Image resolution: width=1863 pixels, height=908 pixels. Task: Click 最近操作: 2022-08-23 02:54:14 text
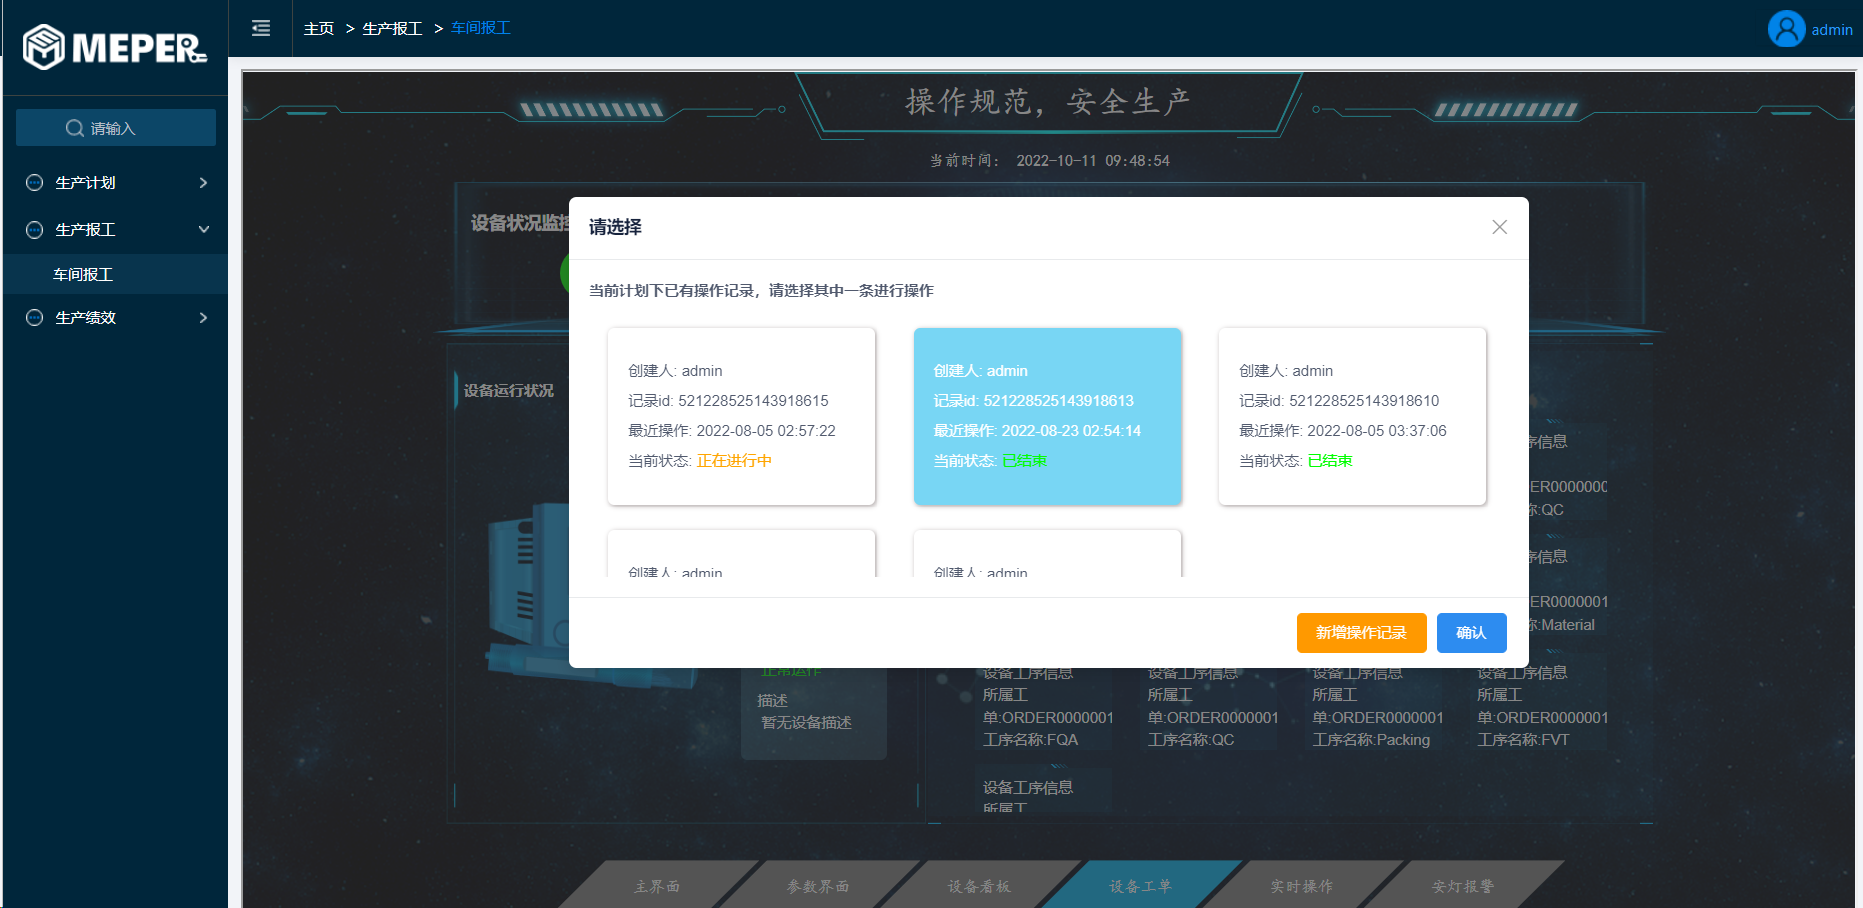[x=1037, y=431]
